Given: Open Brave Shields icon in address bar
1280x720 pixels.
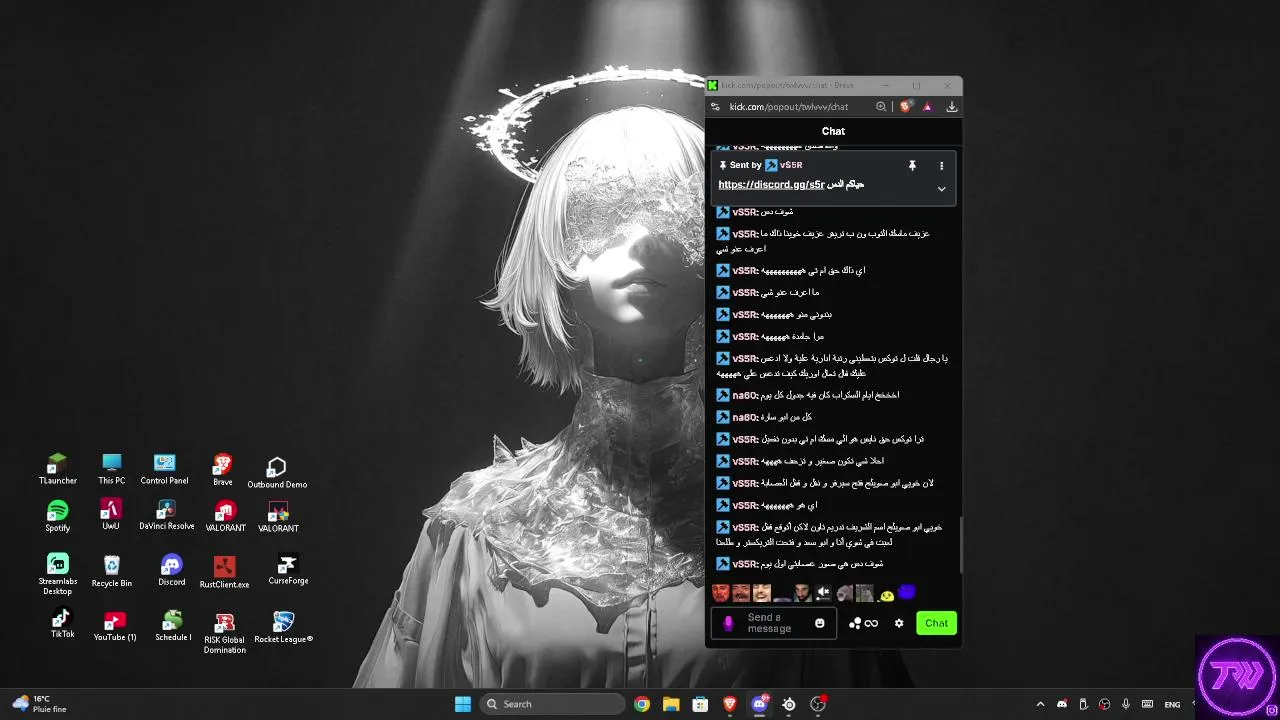Looking at the screenshot, I should coord(906,106).
